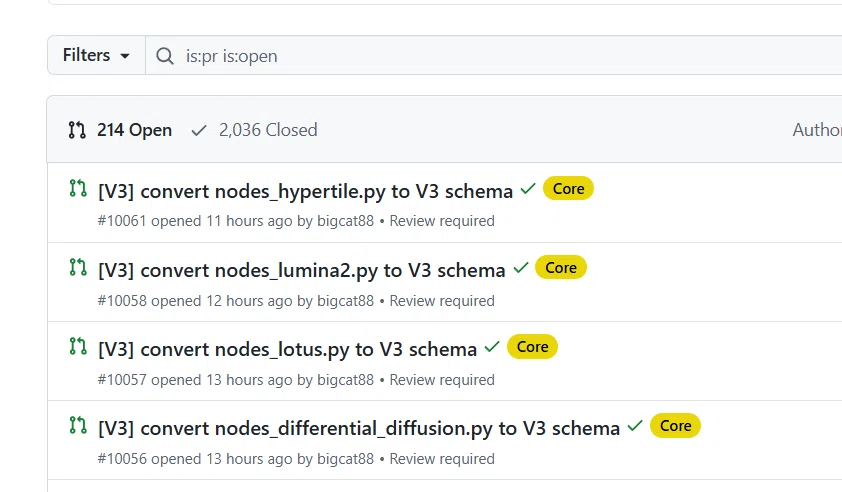Open the nodes_lotus.py V3 schema PR
The width and height of the screenshot is (842, 492).
[x=287, y=349]
